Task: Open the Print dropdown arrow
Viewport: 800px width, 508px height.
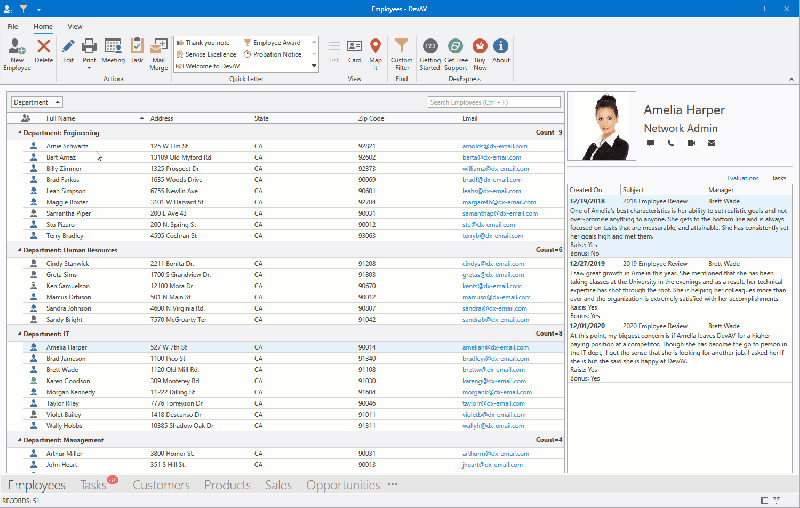Action: [89, 68]
